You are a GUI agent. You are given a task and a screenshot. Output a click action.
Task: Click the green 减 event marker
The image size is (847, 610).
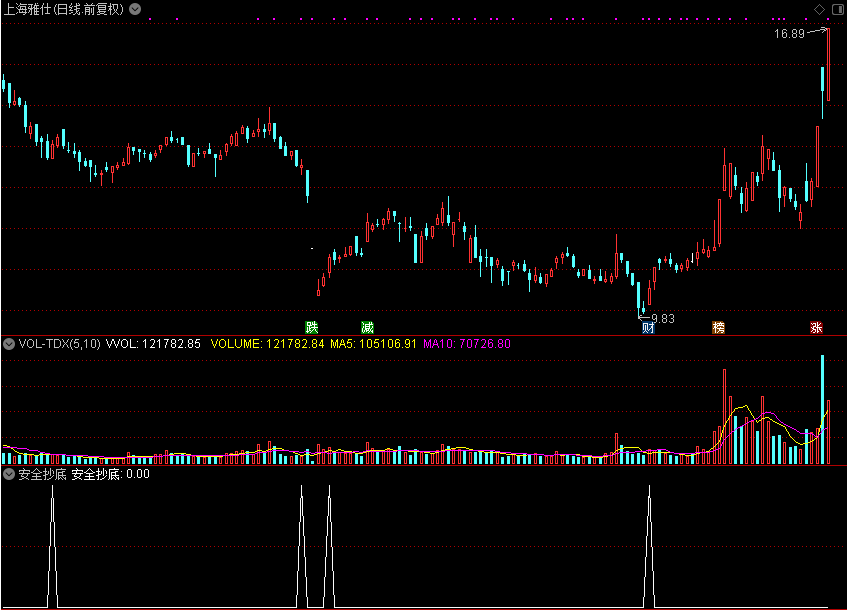coord(367,327)
